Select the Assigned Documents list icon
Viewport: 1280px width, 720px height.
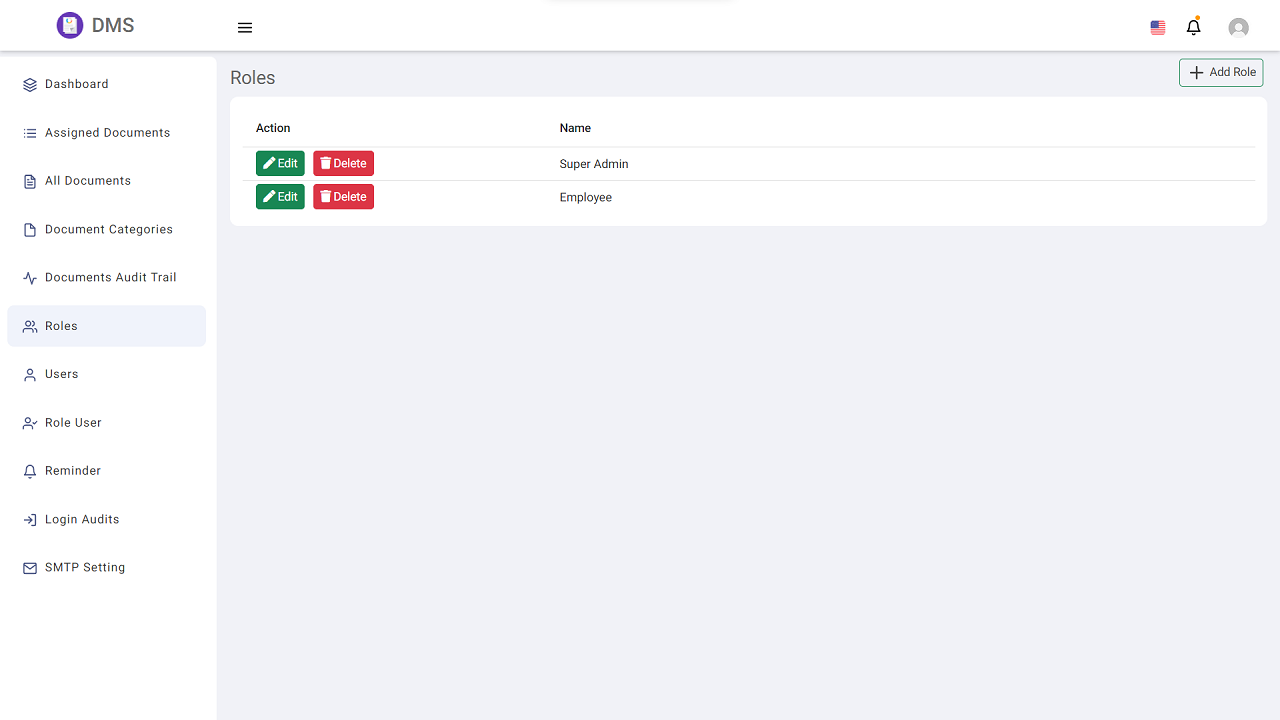29,132
